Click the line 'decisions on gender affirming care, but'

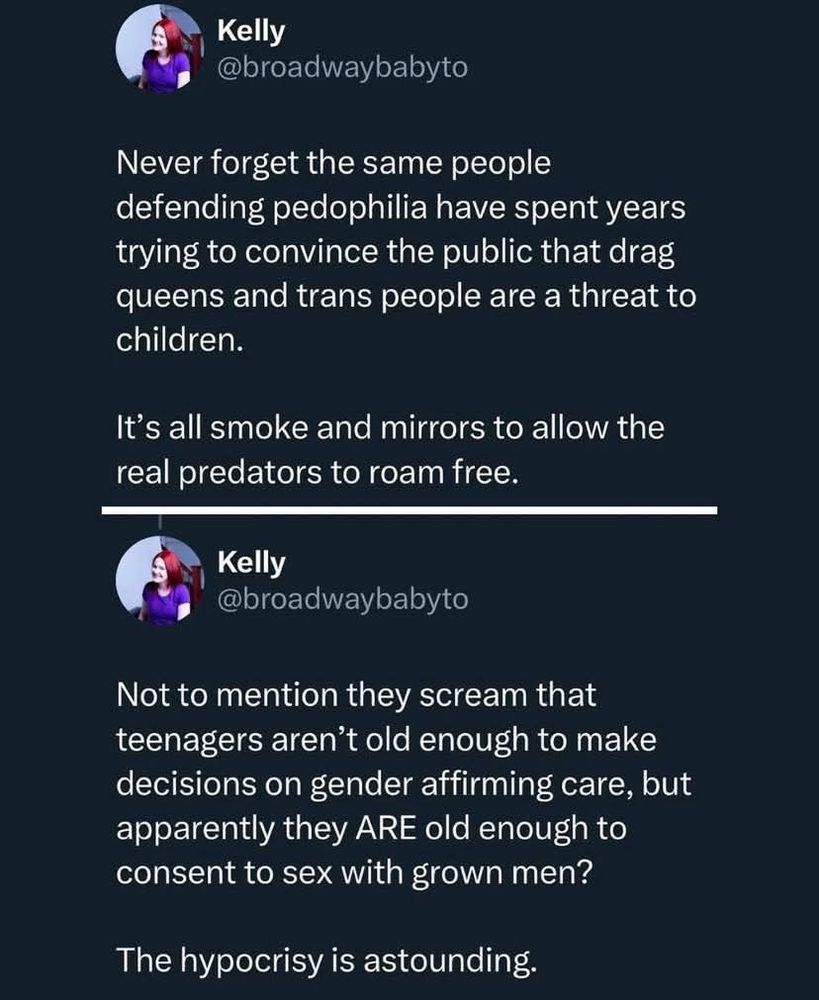click(403, 784)
